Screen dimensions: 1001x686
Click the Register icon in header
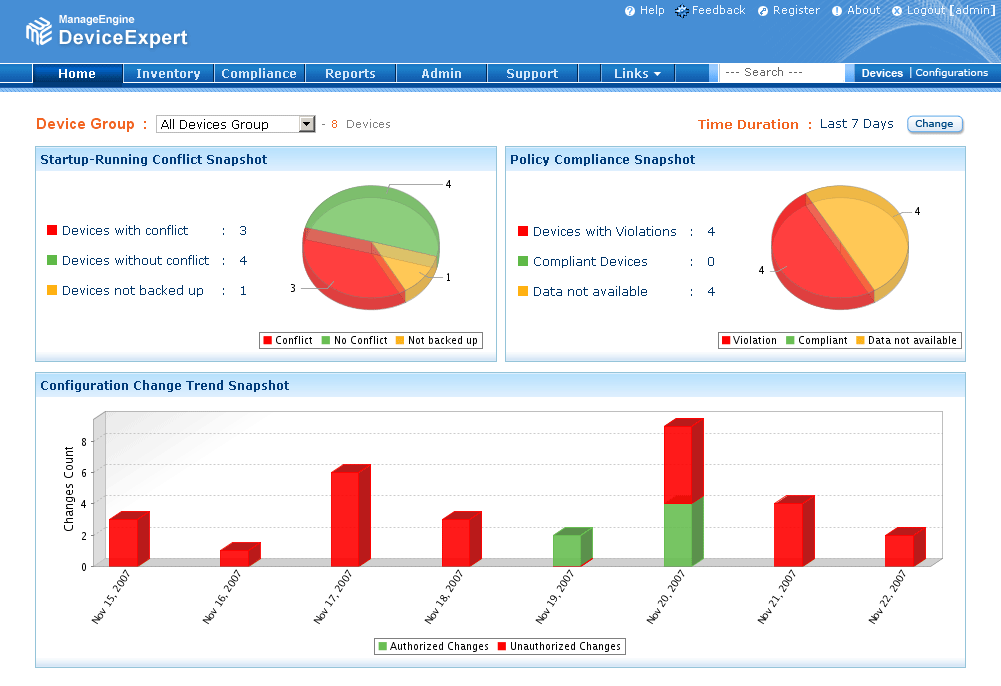(763, 11)
